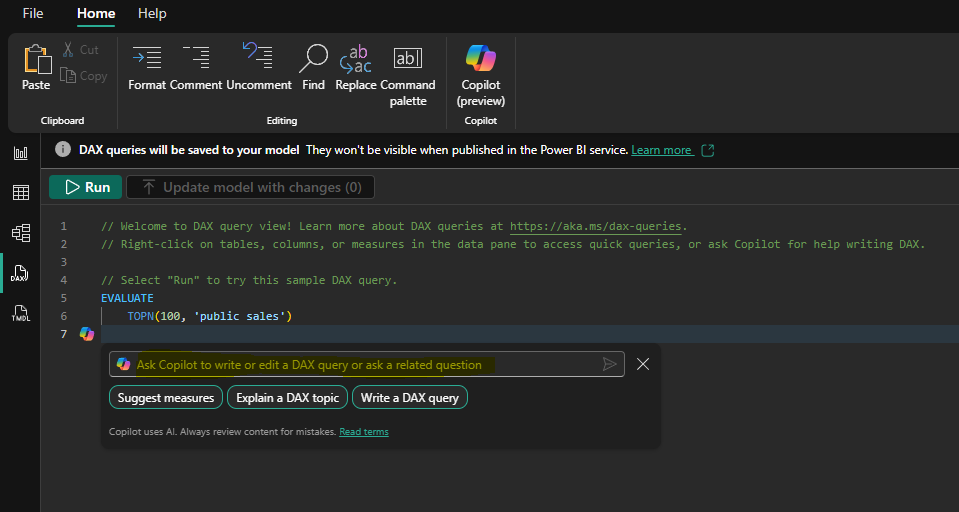The image size is (959, 512).
Task: Open the Learn more link
Action: point(661,150)
